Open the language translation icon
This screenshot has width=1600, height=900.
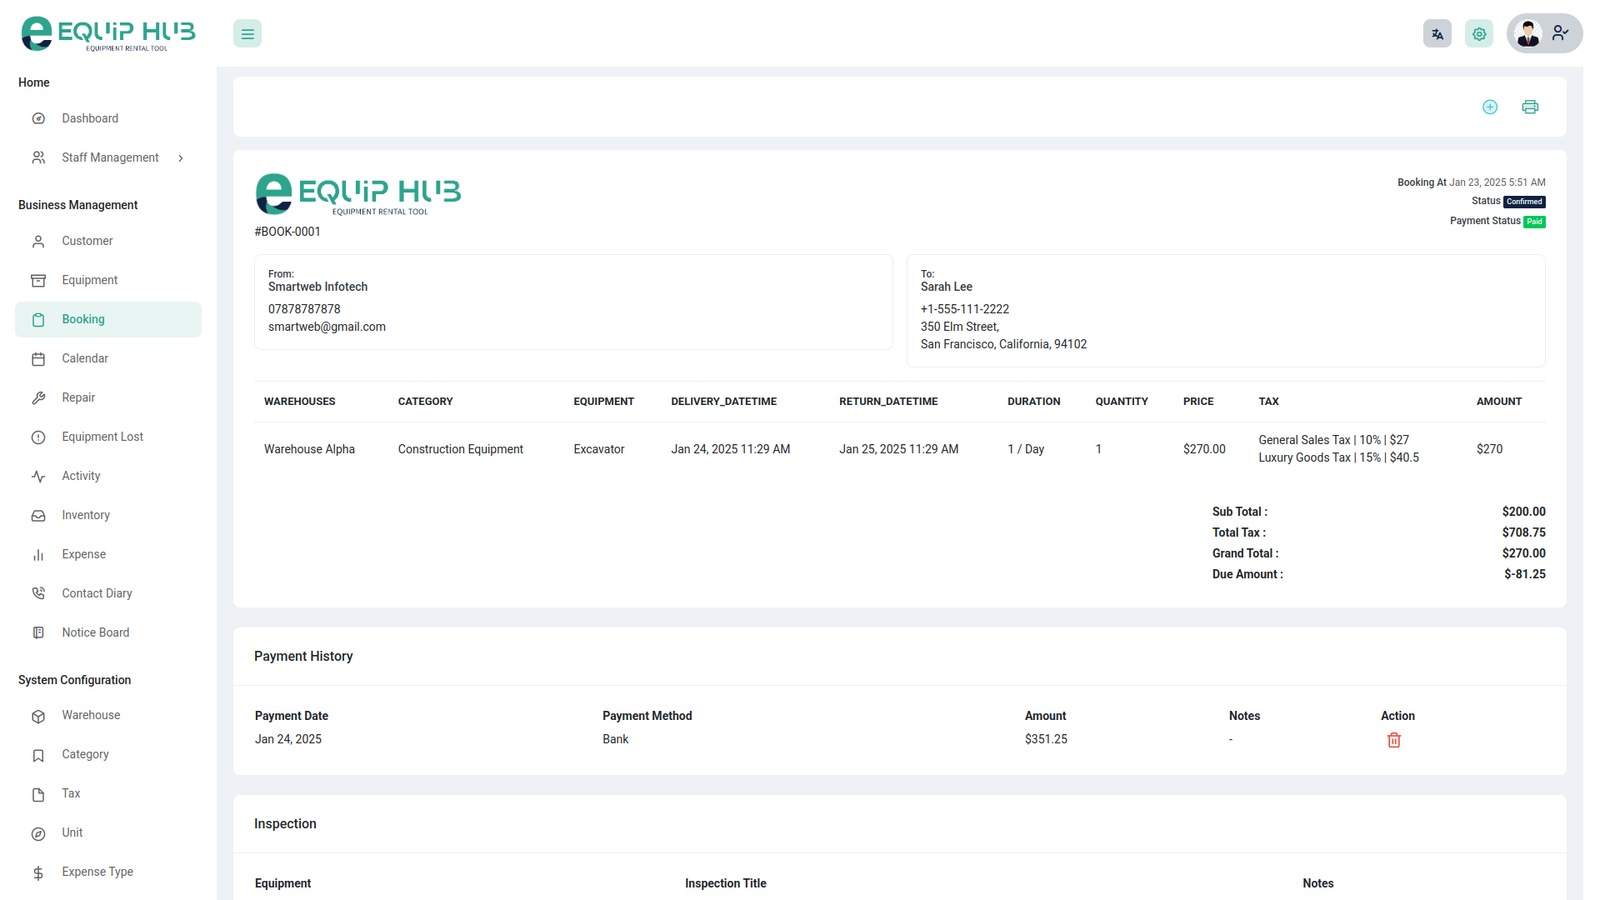coord(1437,34)
